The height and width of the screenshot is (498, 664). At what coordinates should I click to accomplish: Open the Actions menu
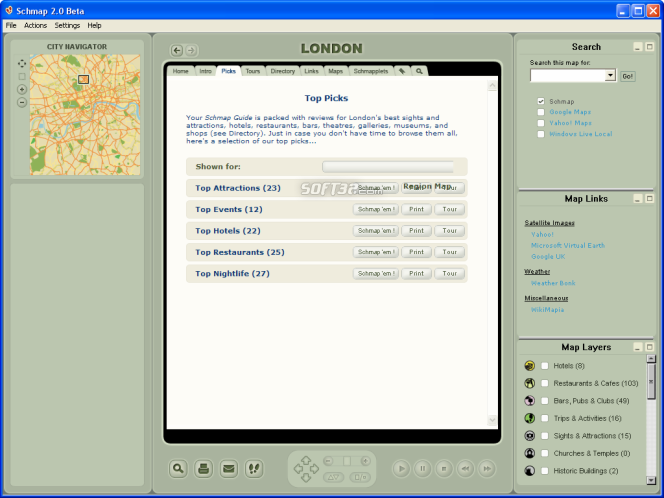(x=35, y=25)
